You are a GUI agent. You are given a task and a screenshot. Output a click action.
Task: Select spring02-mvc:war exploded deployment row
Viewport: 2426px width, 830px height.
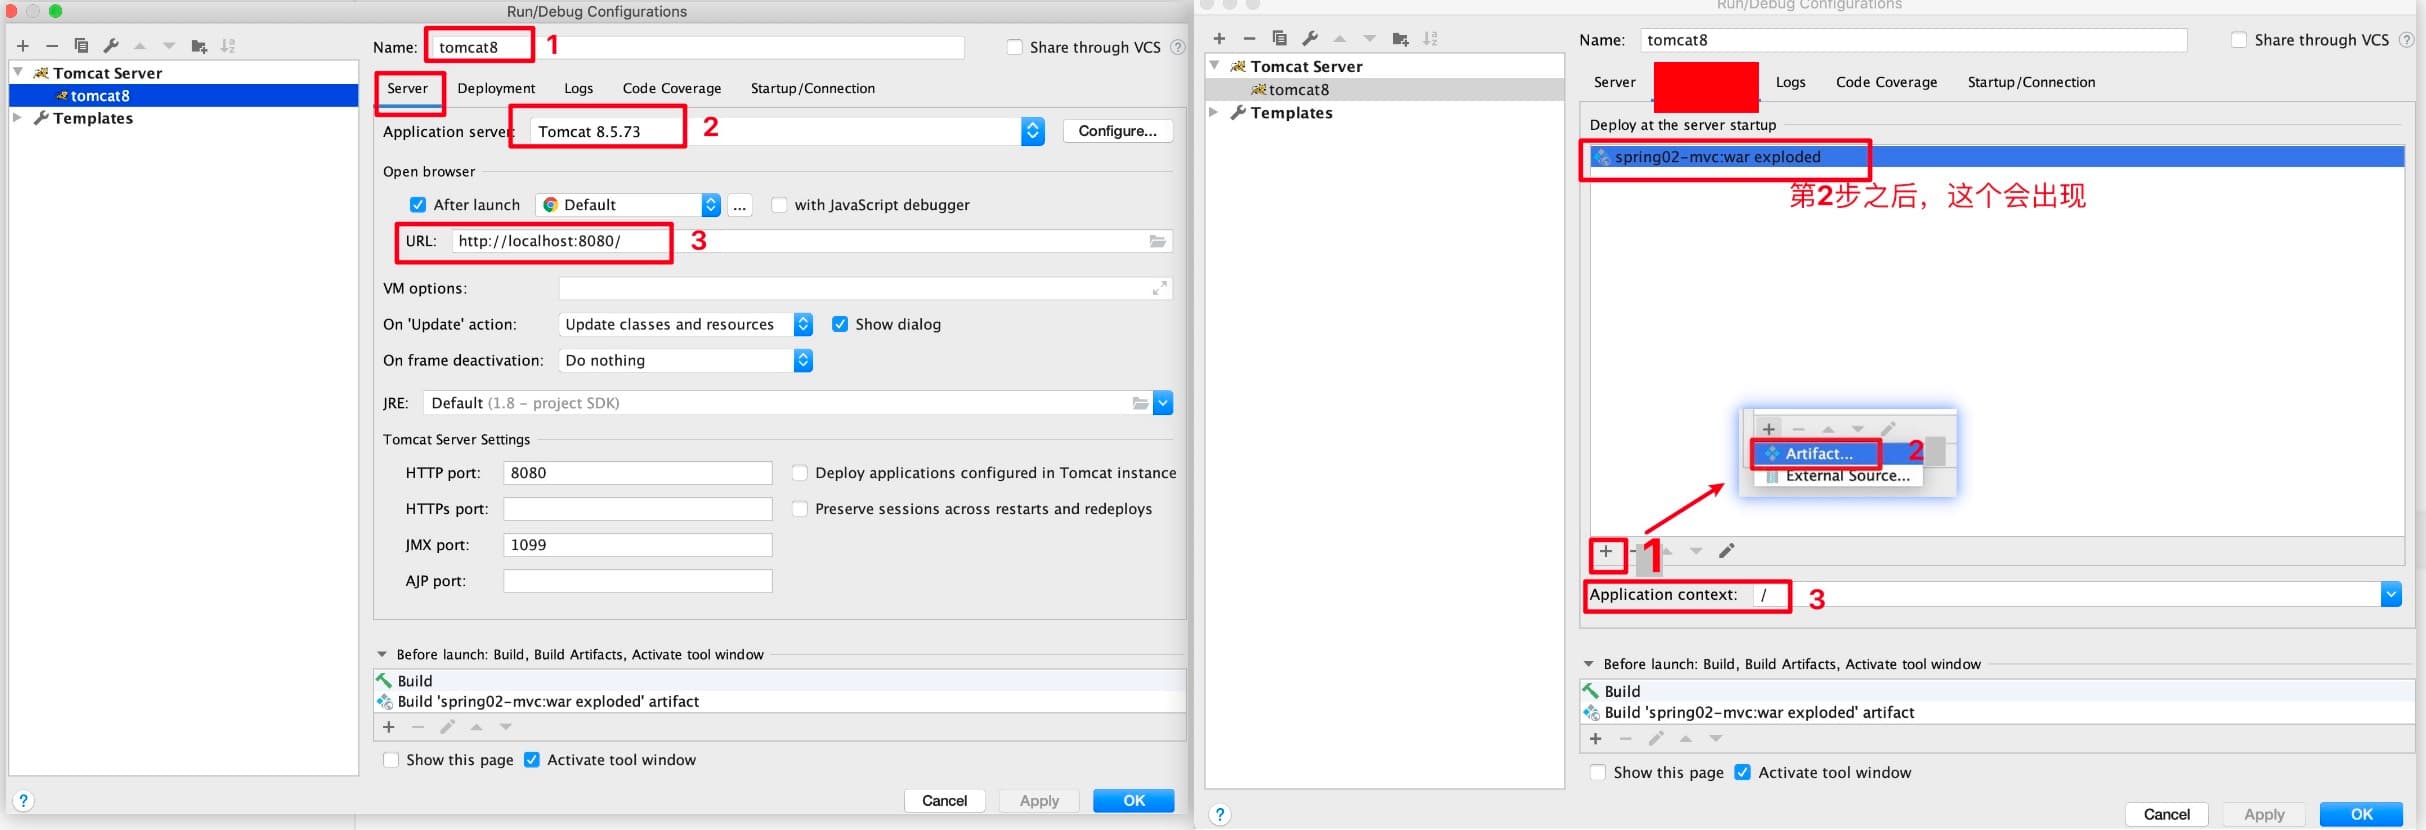pos(1998,157)
